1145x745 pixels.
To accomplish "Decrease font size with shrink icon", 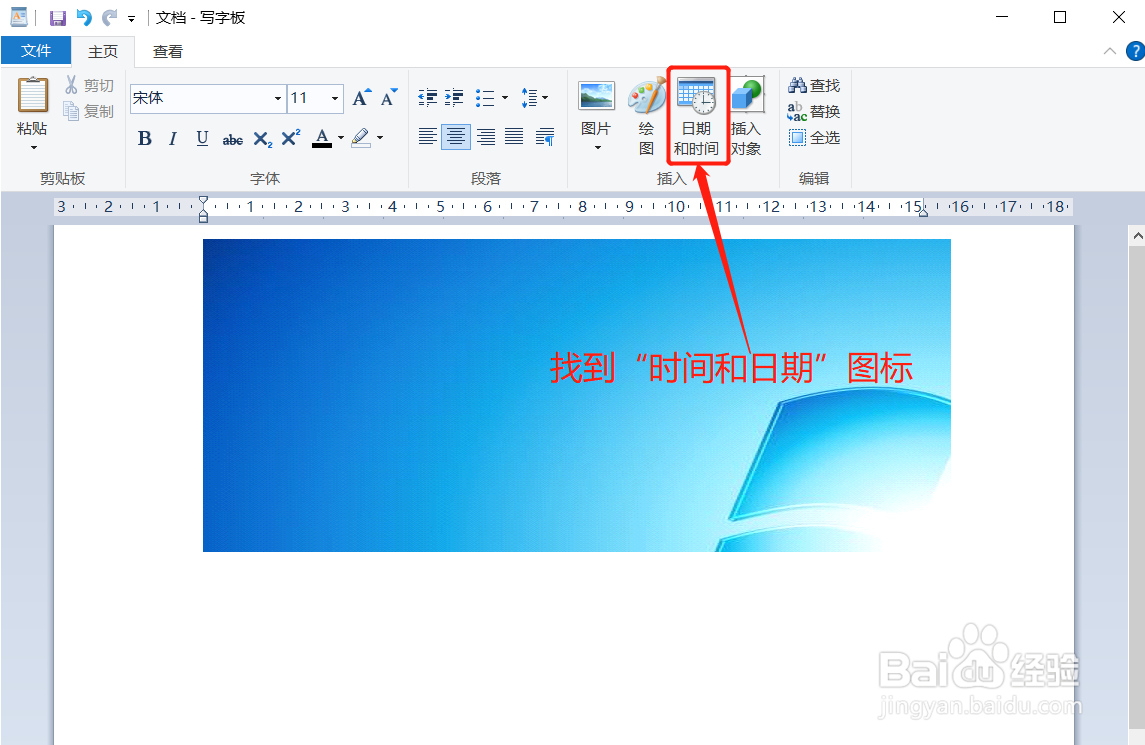I will pos(388,98).
